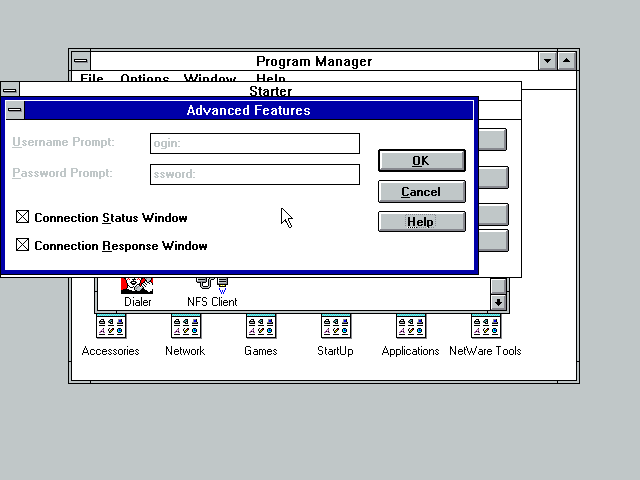Open the Options menu in Program Manager
The height and width of the screenshot is (480, 640).
point(144,78)
